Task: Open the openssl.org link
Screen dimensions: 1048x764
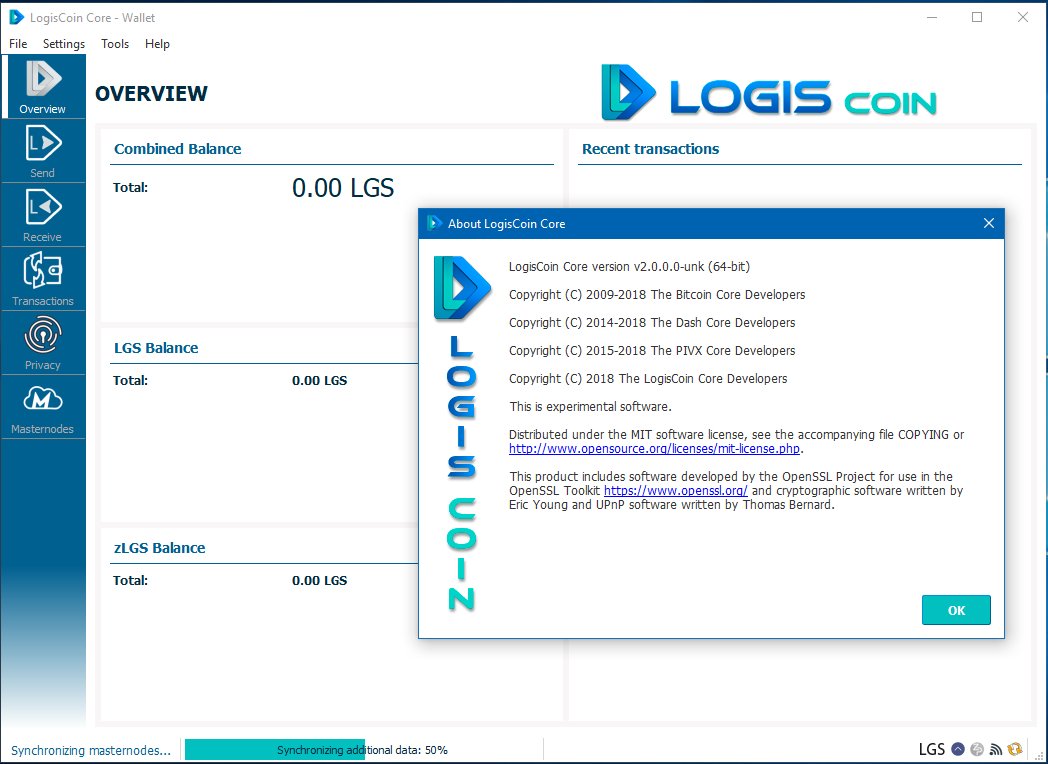Action: point(675,491)
